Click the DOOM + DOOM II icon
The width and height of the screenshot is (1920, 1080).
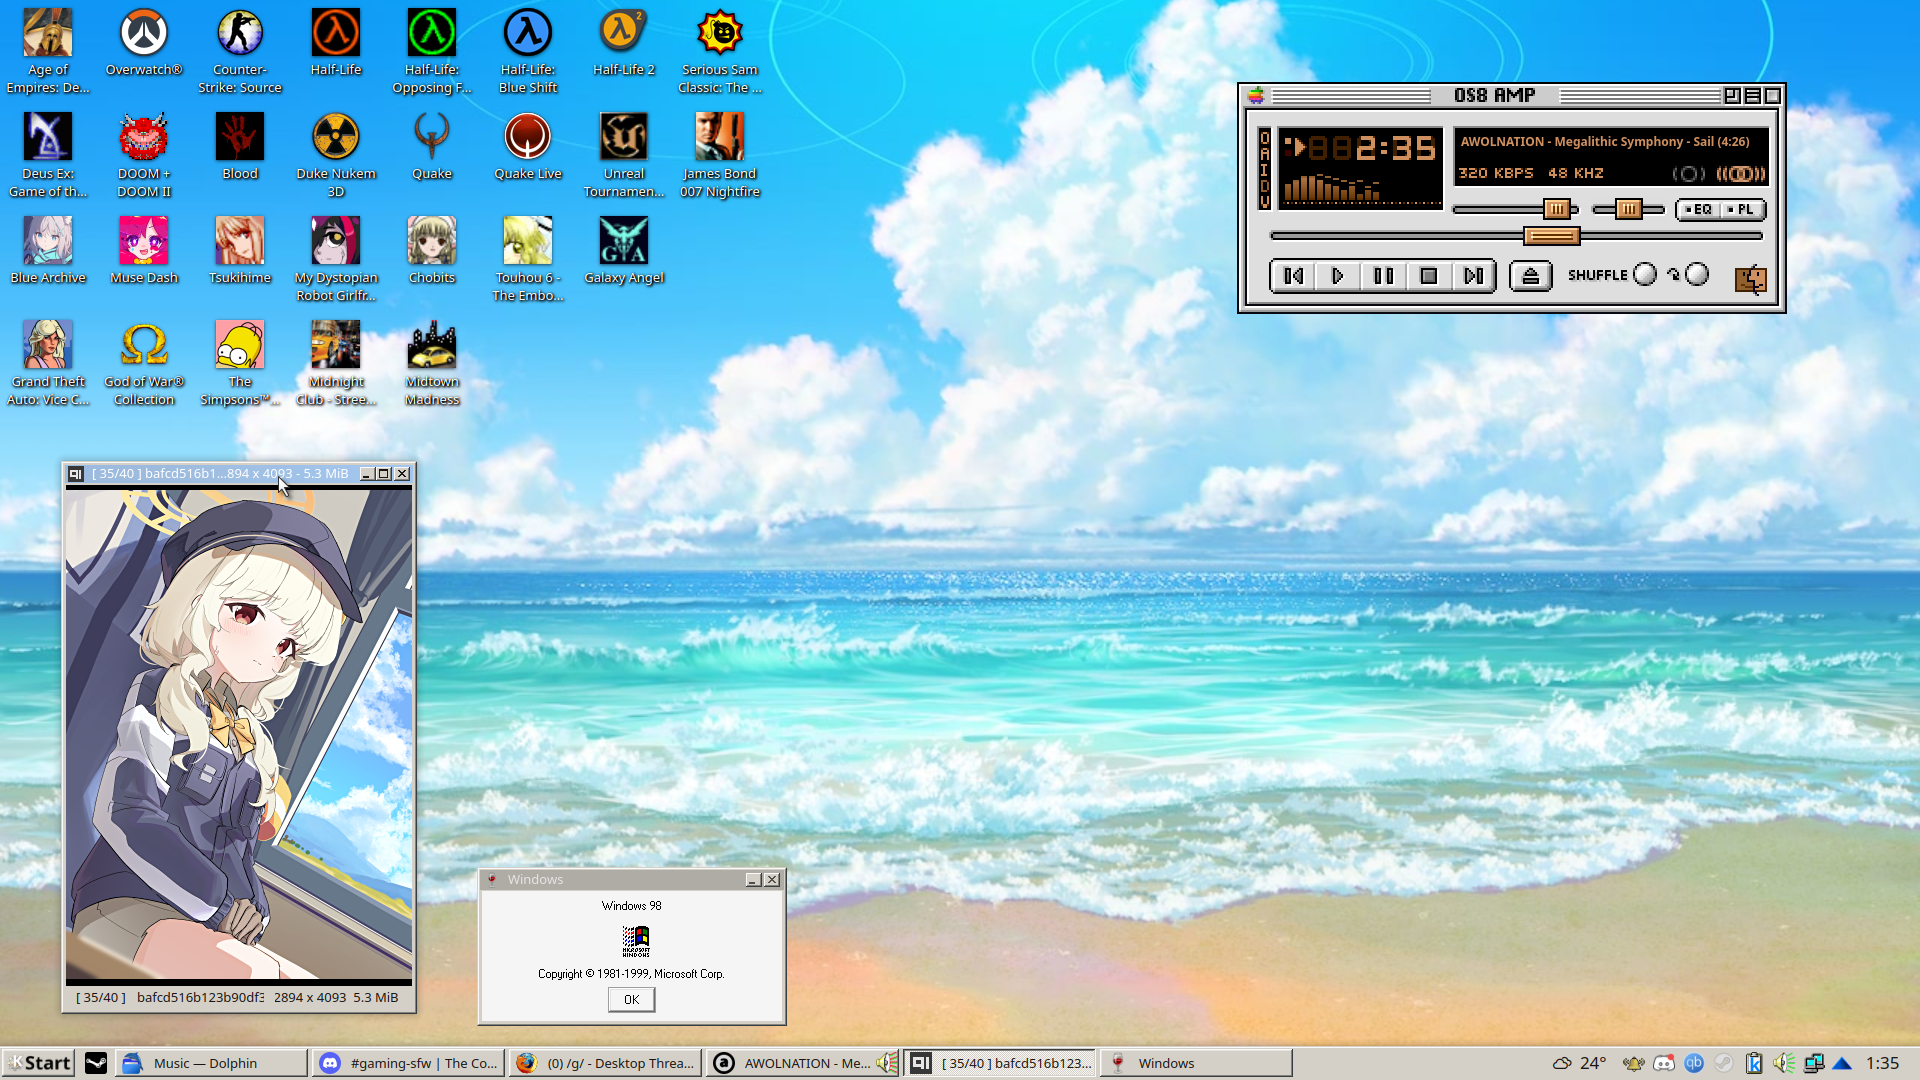[144, 155]
